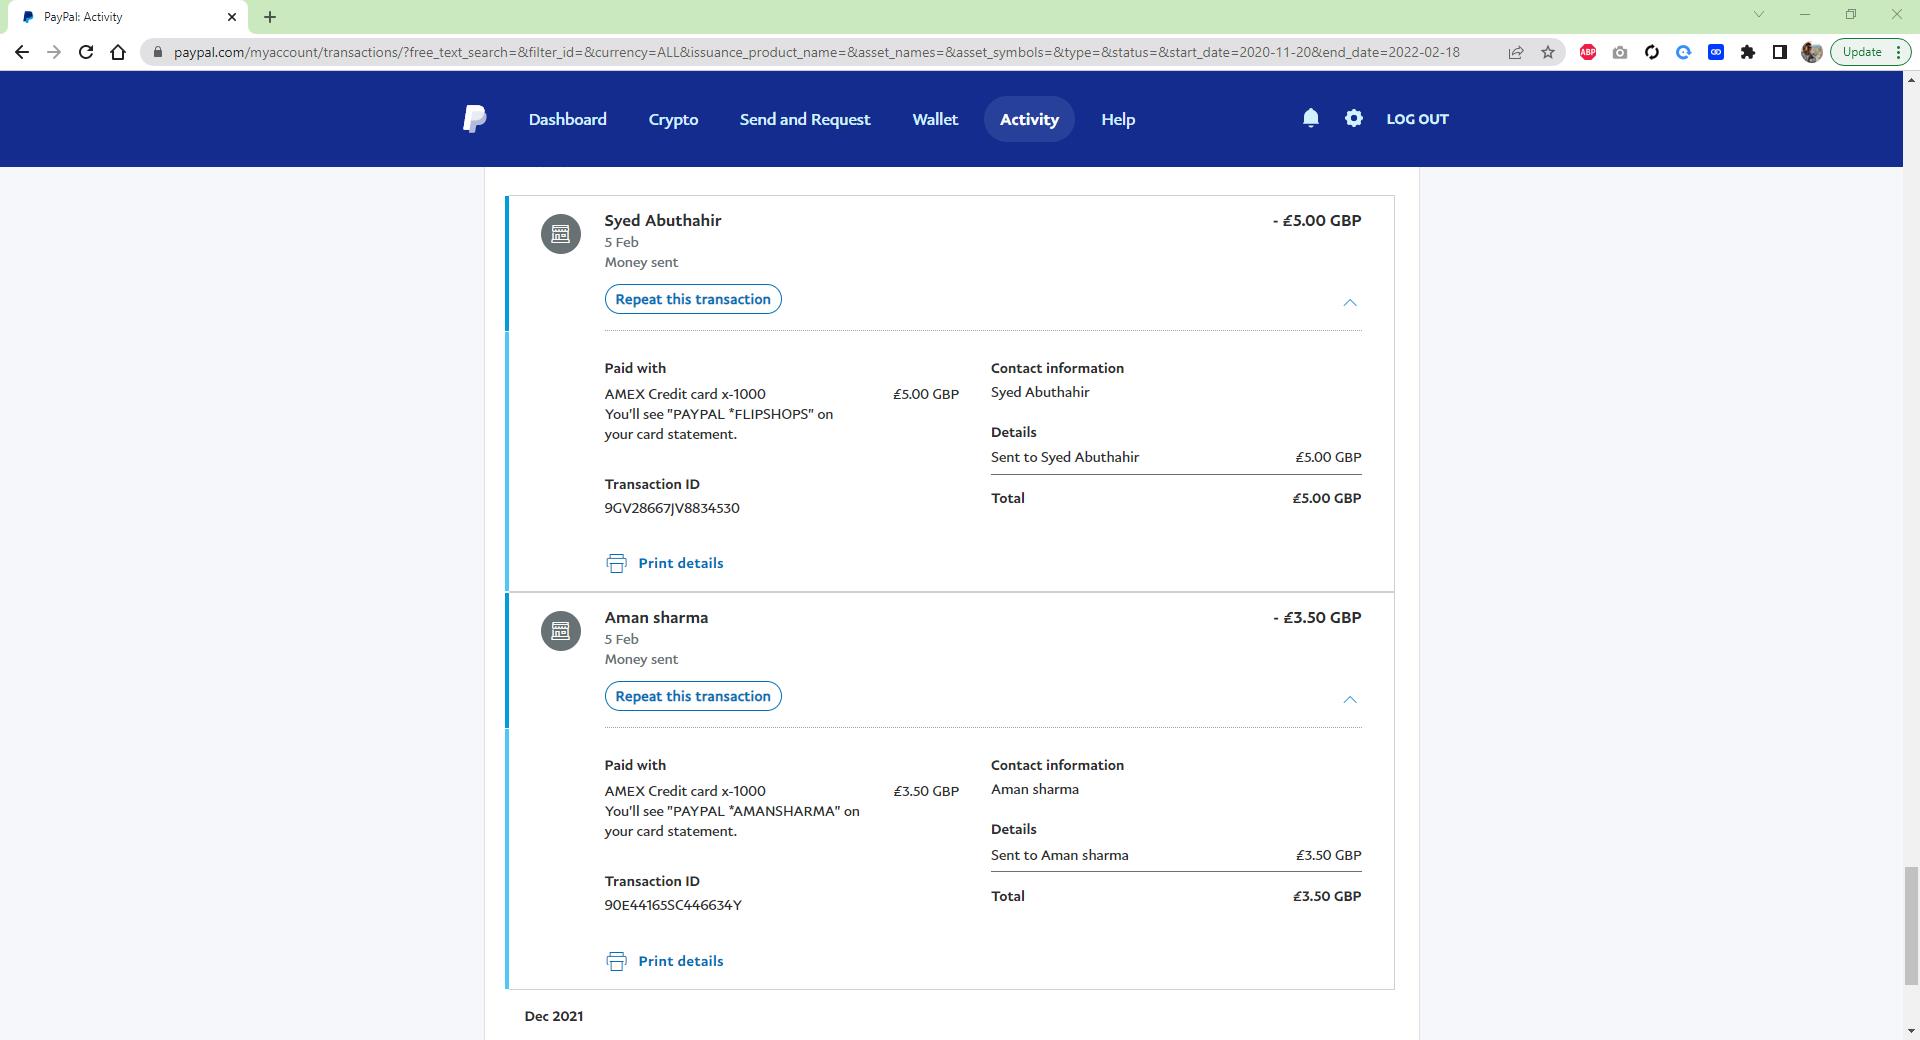Click the PayPal logo in header
Screen dimensions: 1920x1040
tap(475, 119)
